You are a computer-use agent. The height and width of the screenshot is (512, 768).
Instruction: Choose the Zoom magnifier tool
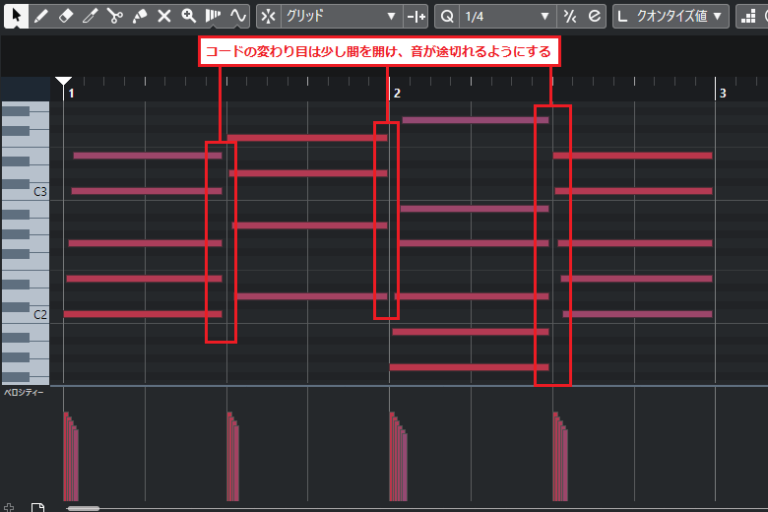point(188,16)
